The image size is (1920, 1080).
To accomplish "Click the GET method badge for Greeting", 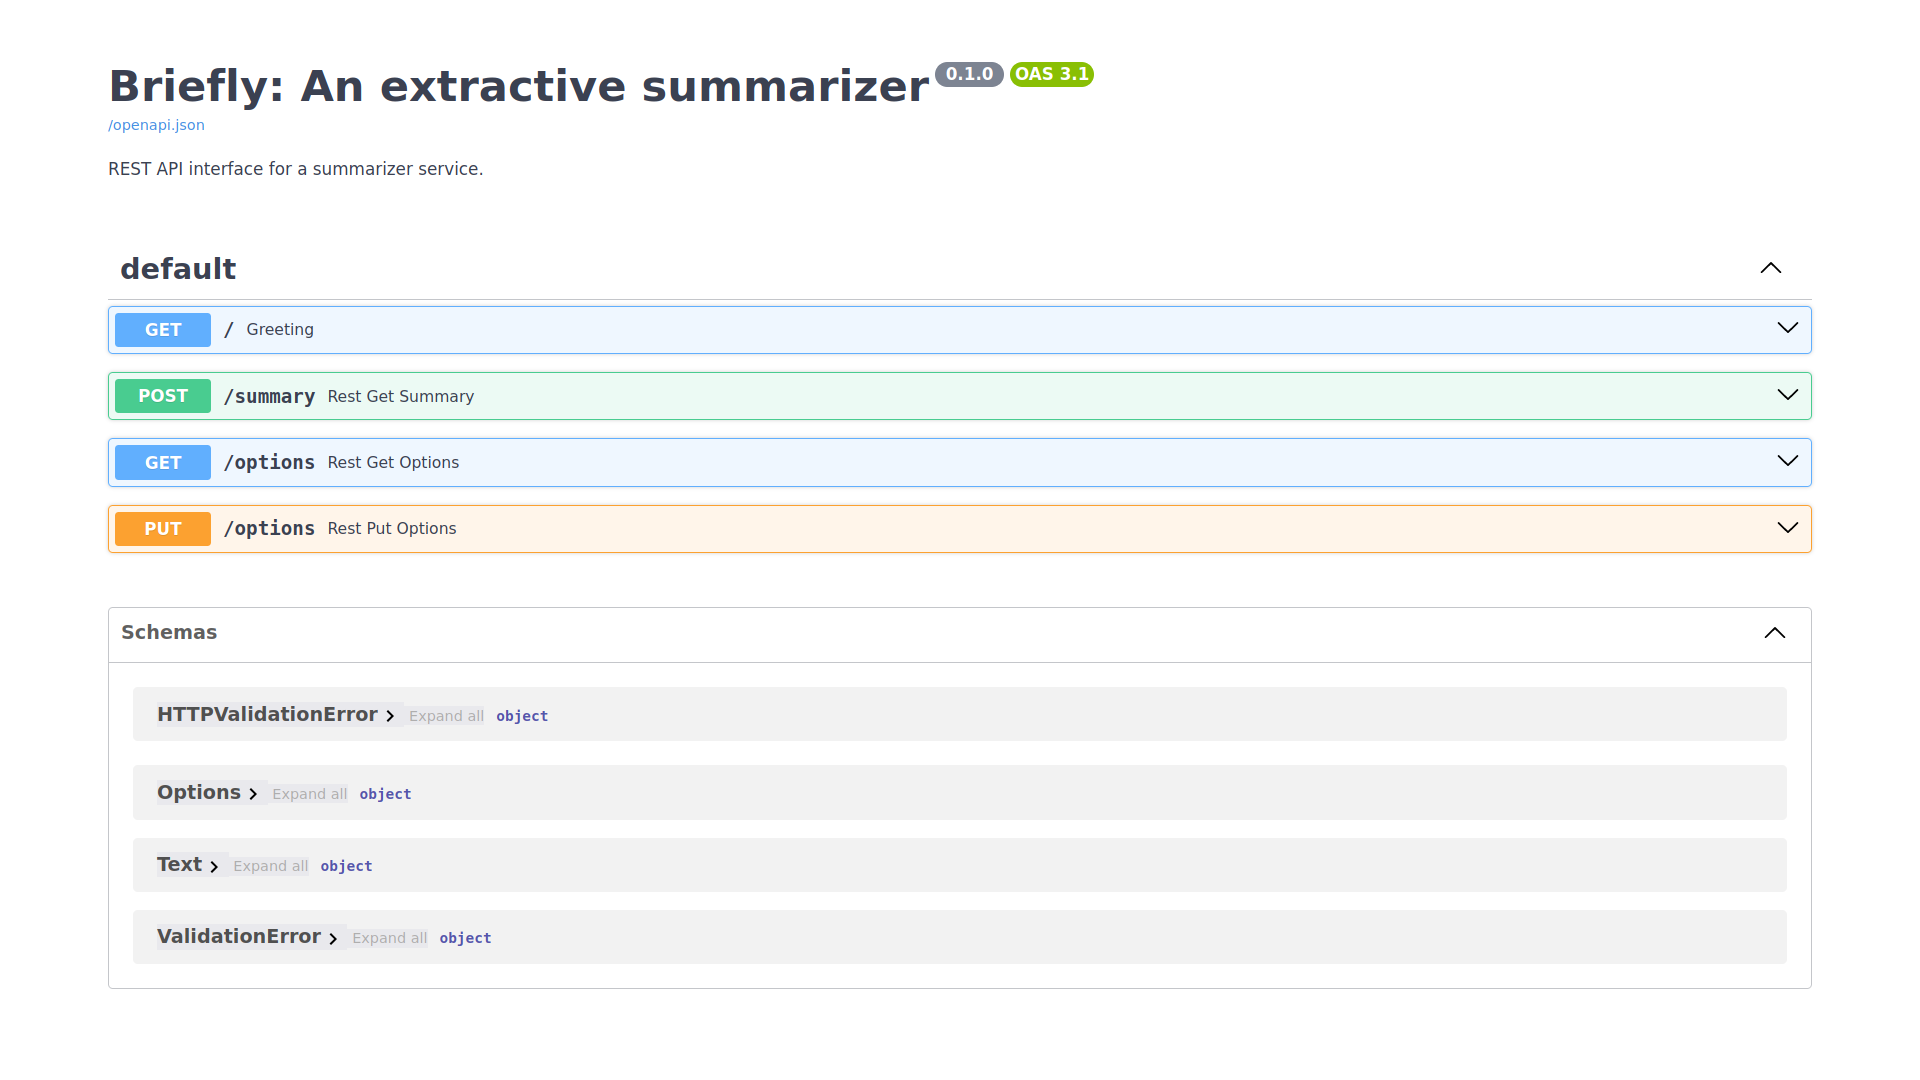I will 163,330.
